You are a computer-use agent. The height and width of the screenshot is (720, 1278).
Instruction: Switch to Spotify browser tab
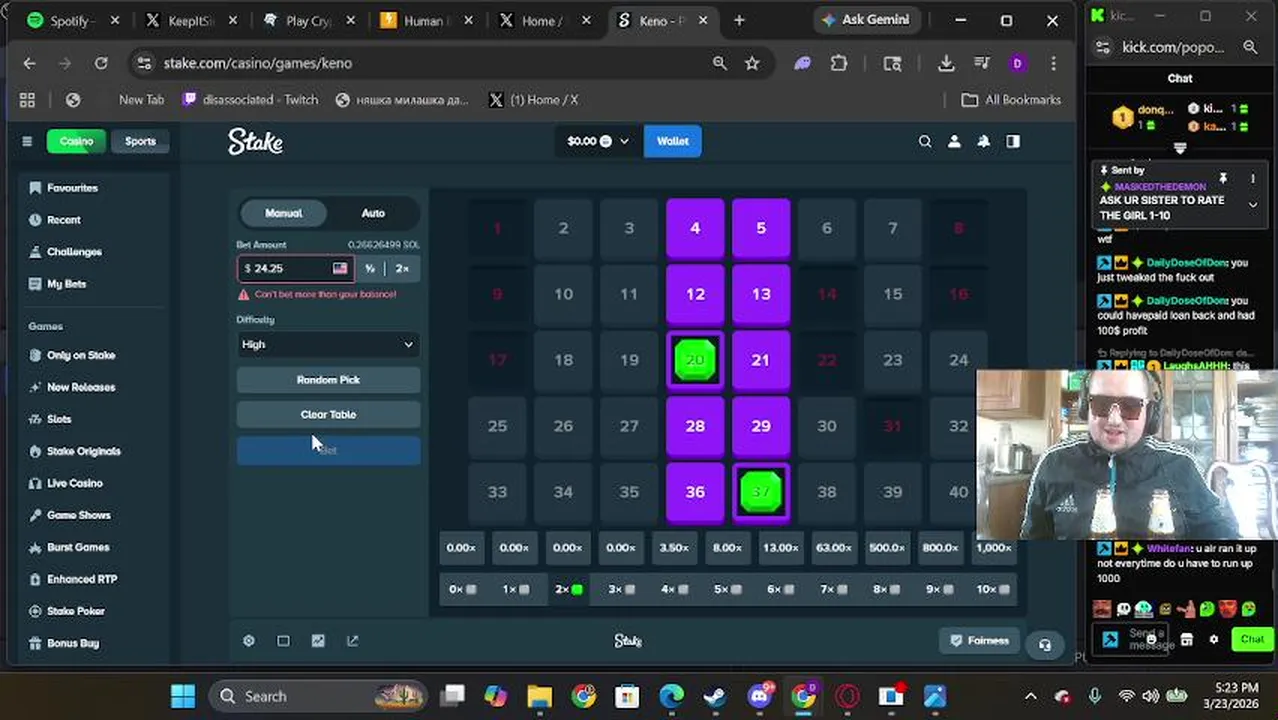coord(73,20)
